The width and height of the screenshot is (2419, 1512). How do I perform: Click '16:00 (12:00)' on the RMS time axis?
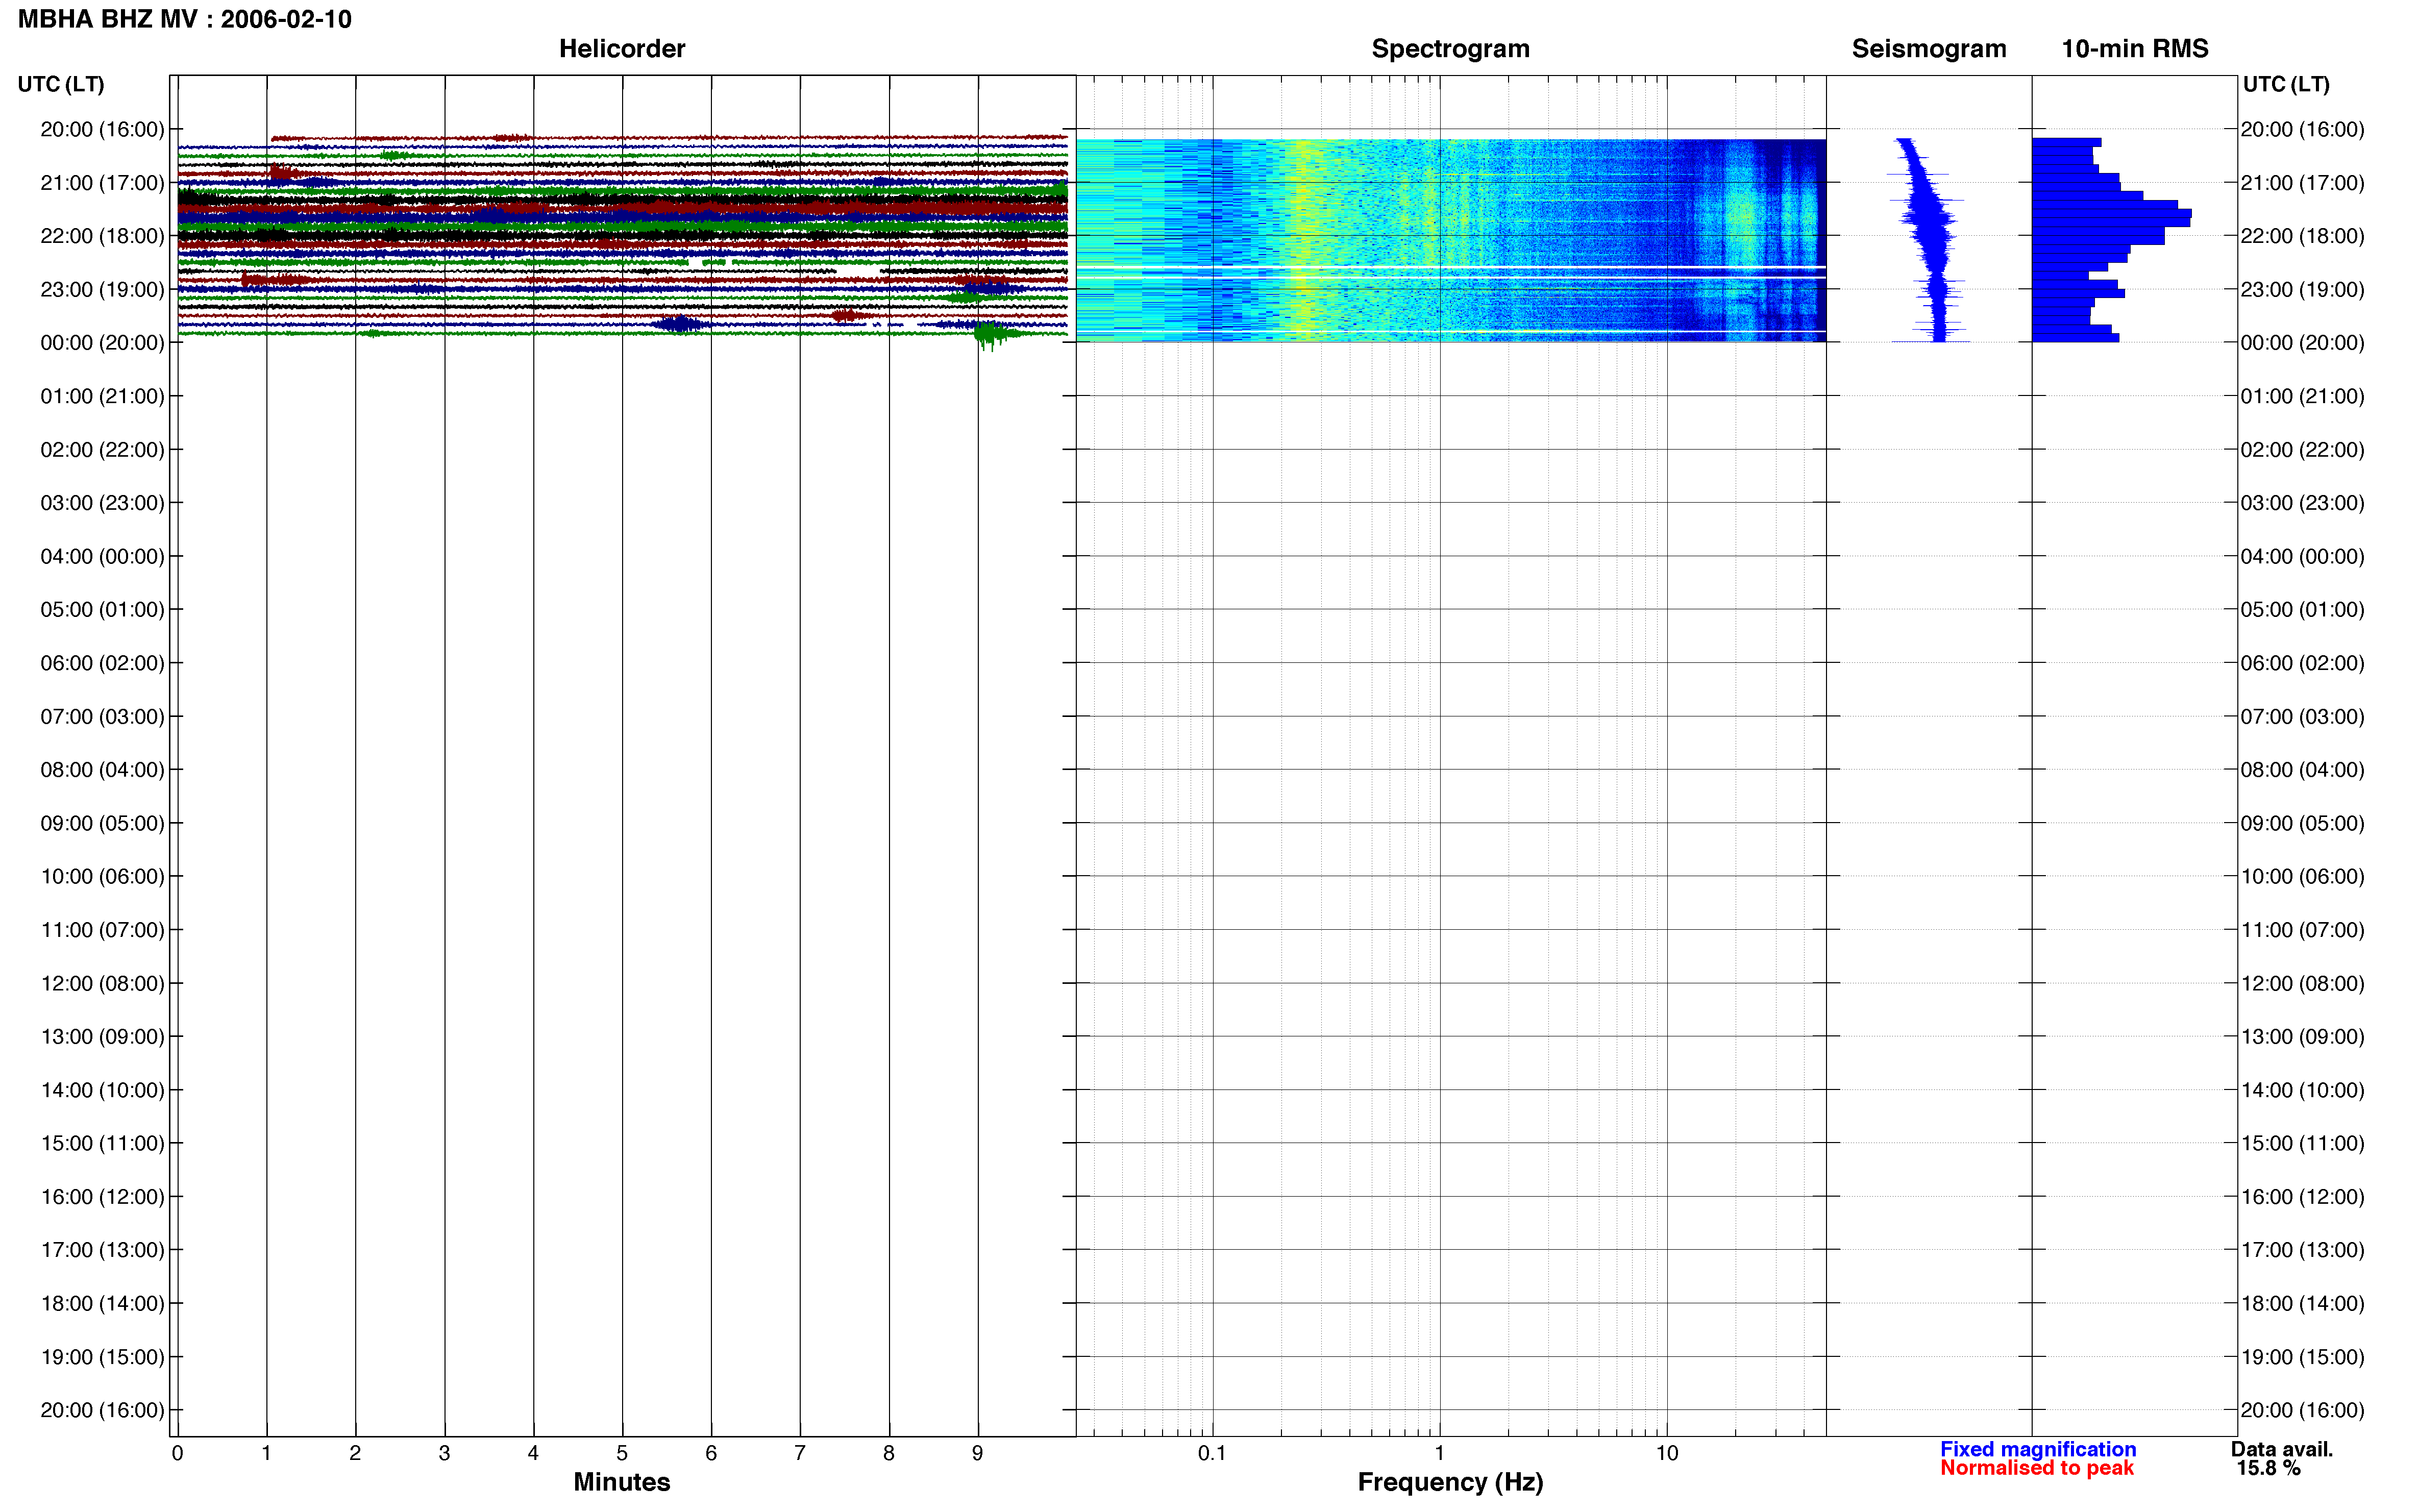click(x=2303, y=1197)
